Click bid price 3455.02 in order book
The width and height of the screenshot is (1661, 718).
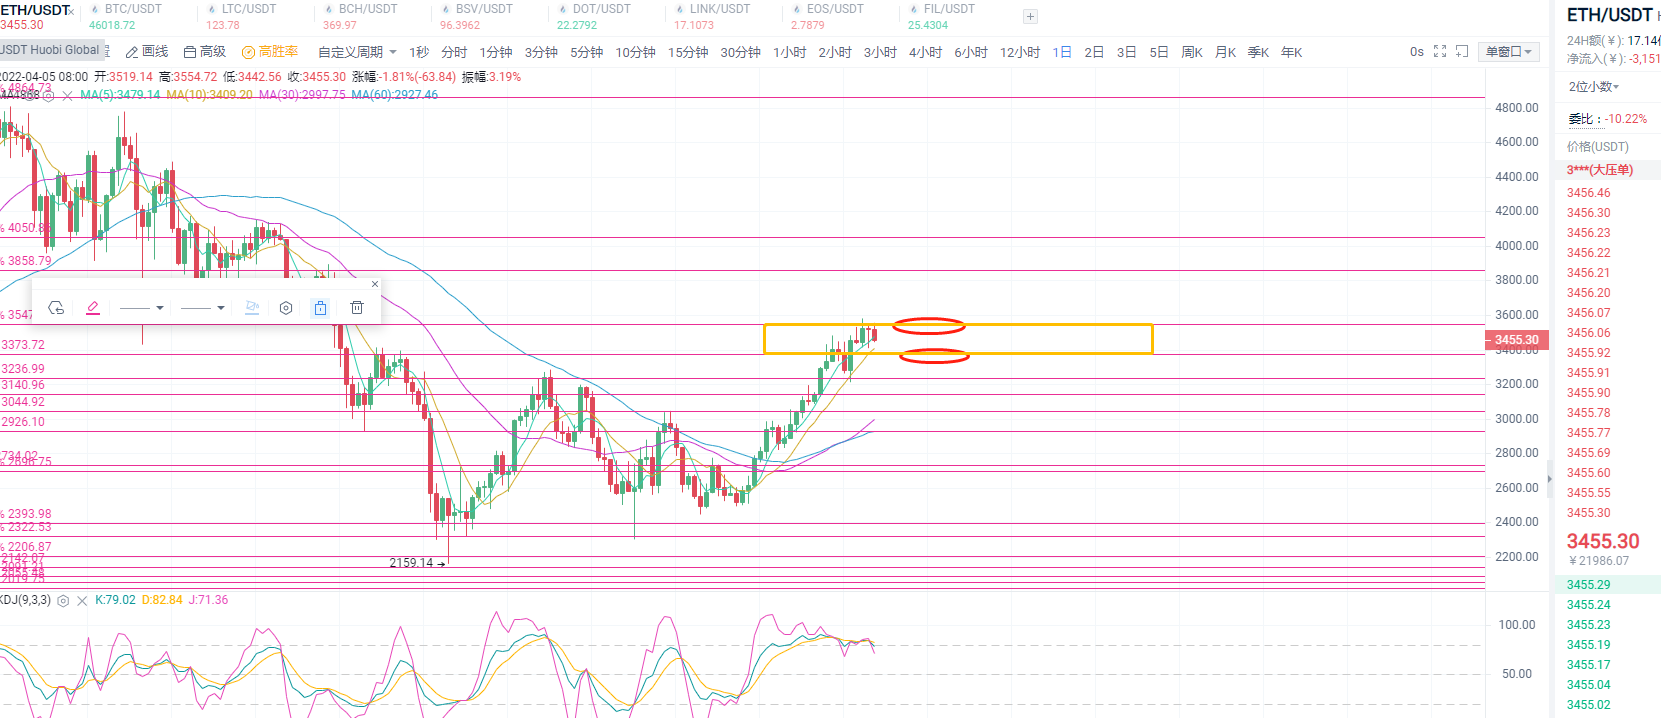tap(1589, 705)
